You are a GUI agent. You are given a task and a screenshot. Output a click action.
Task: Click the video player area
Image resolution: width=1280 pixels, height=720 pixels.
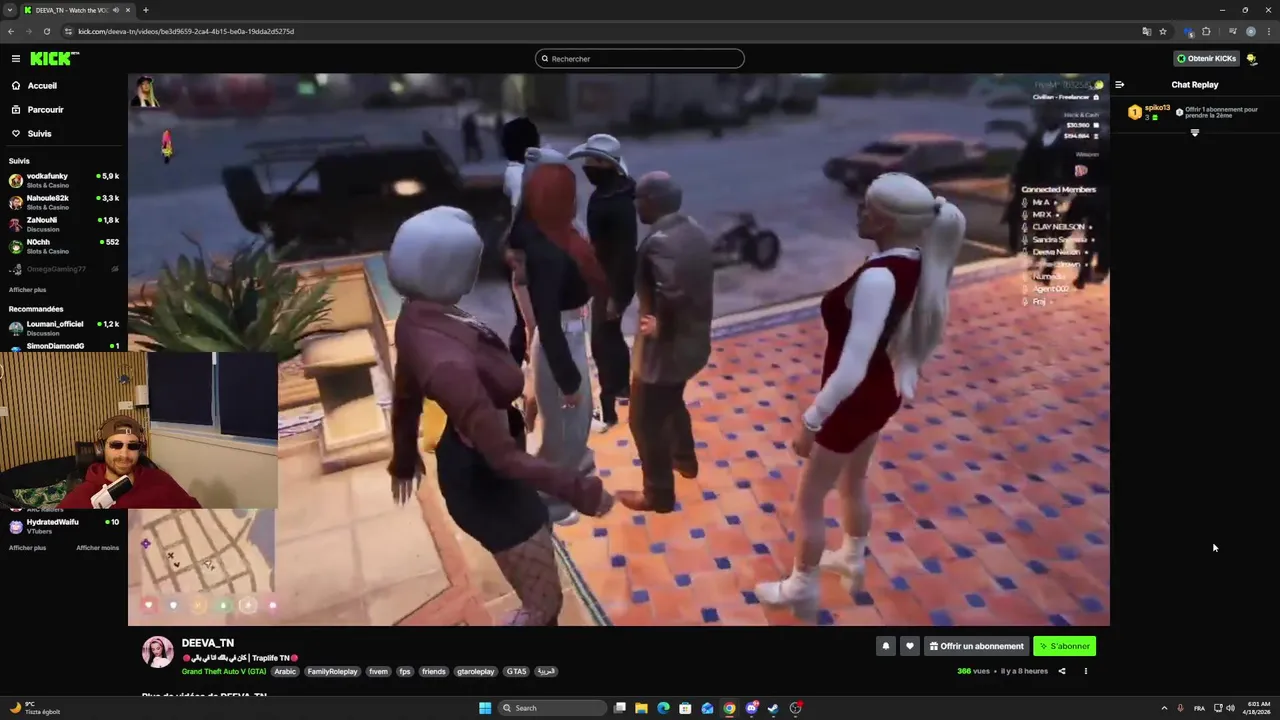[618, 349]
